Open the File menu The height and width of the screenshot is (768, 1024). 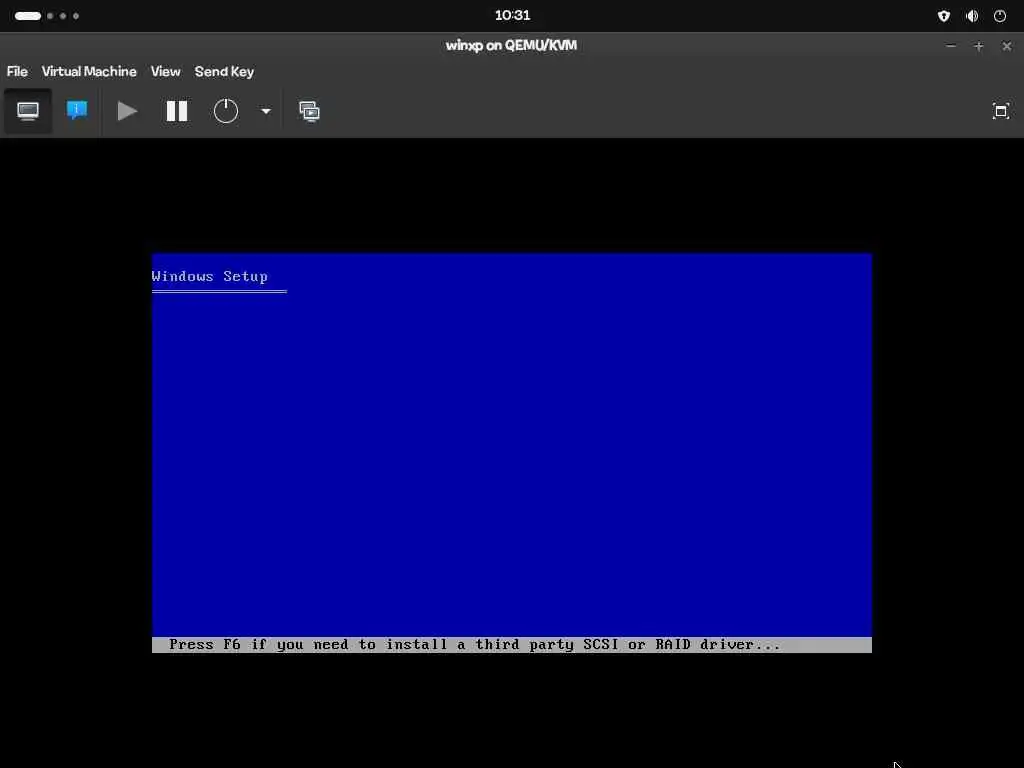[x=17, y=72]
